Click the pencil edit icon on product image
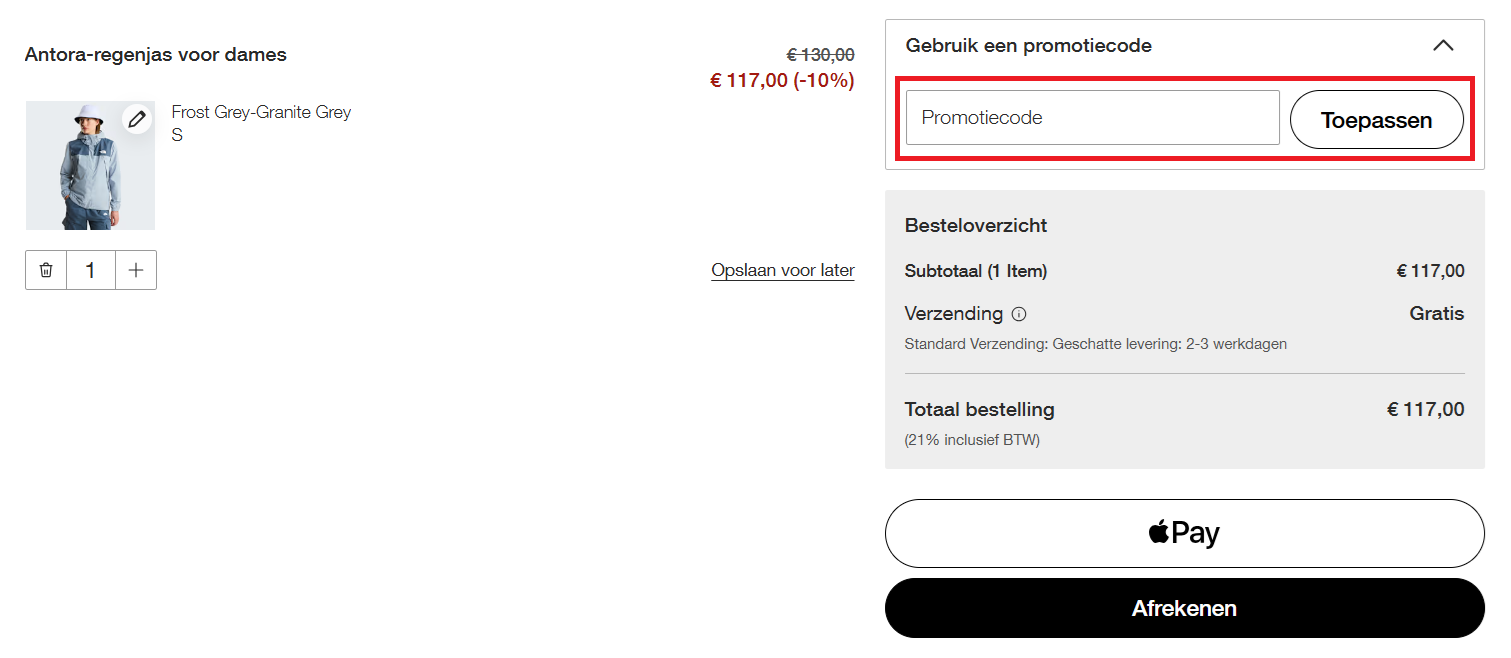Screen dimensions: 1511x658 pyautogui.click(x=137, y=119)
